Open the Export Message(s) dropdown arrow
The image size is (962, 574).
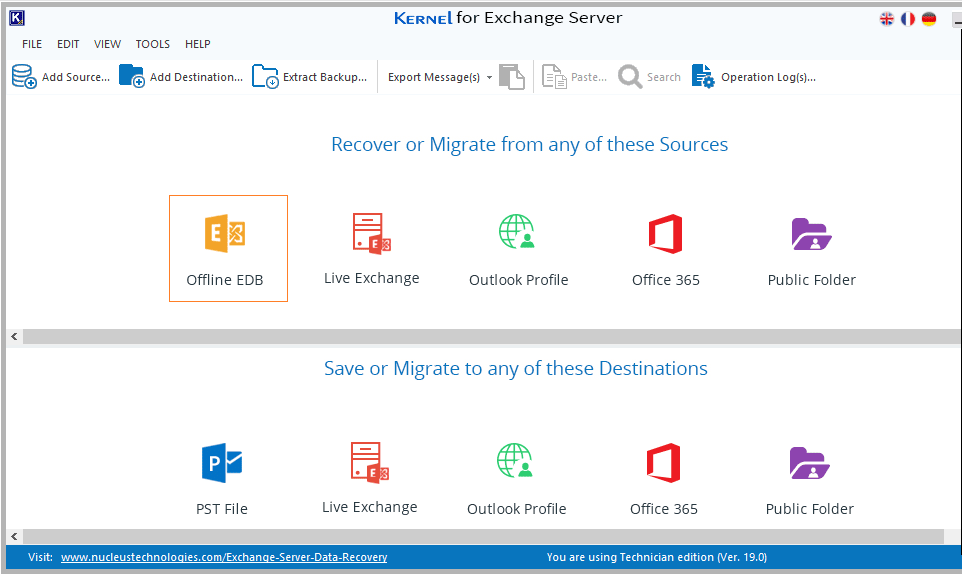tap(489, 77)
